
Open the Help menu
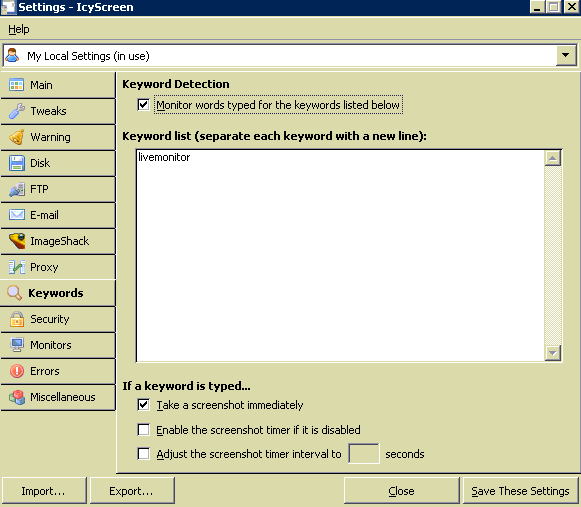tap(19, 29)
